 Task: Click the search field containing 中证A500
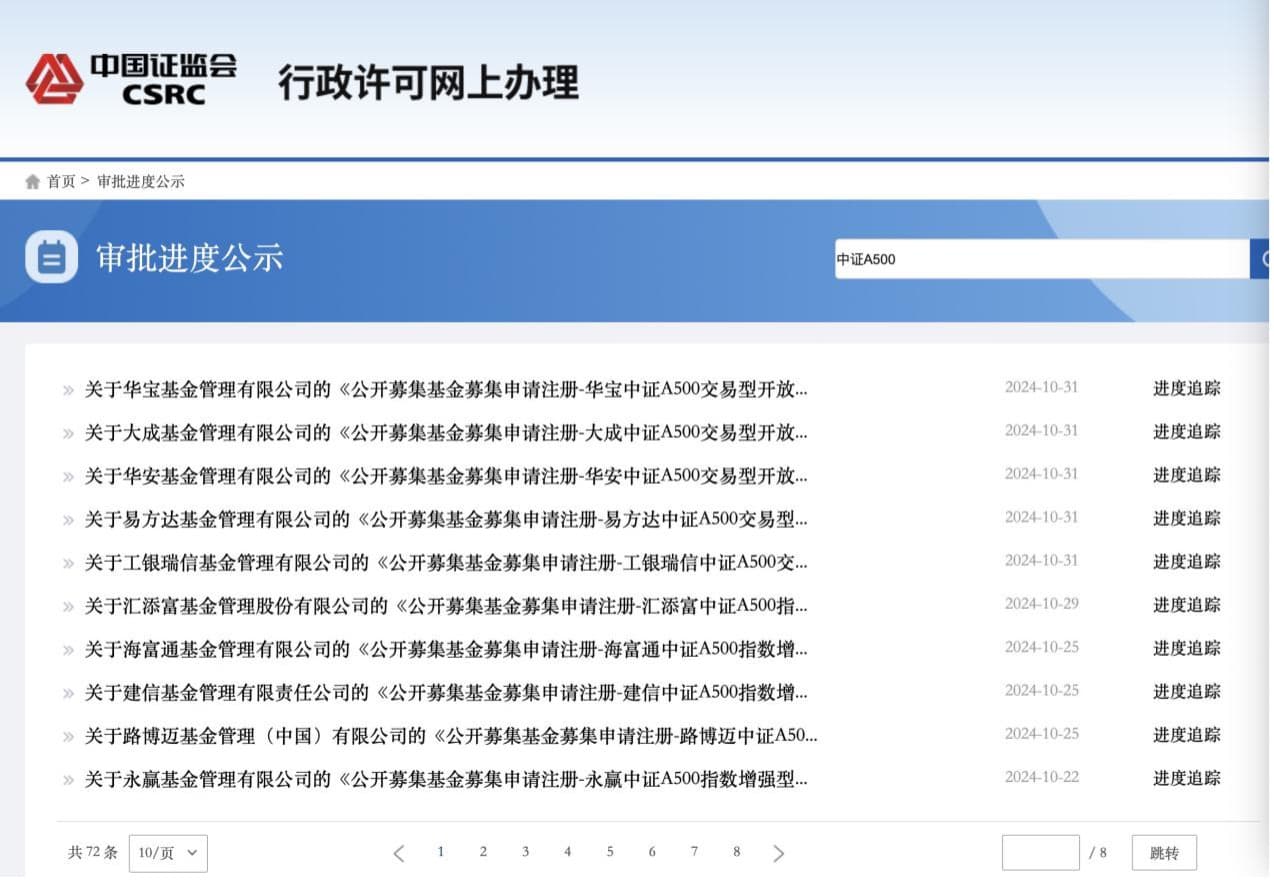[x=1040, y=259]
